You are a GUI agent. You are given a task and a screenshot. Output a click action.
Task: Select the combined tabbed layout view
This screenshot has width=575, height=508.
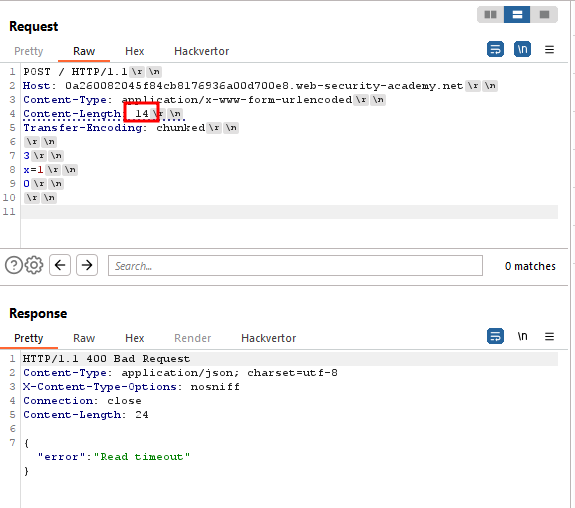pyautogui.click(x=544, y=15)
